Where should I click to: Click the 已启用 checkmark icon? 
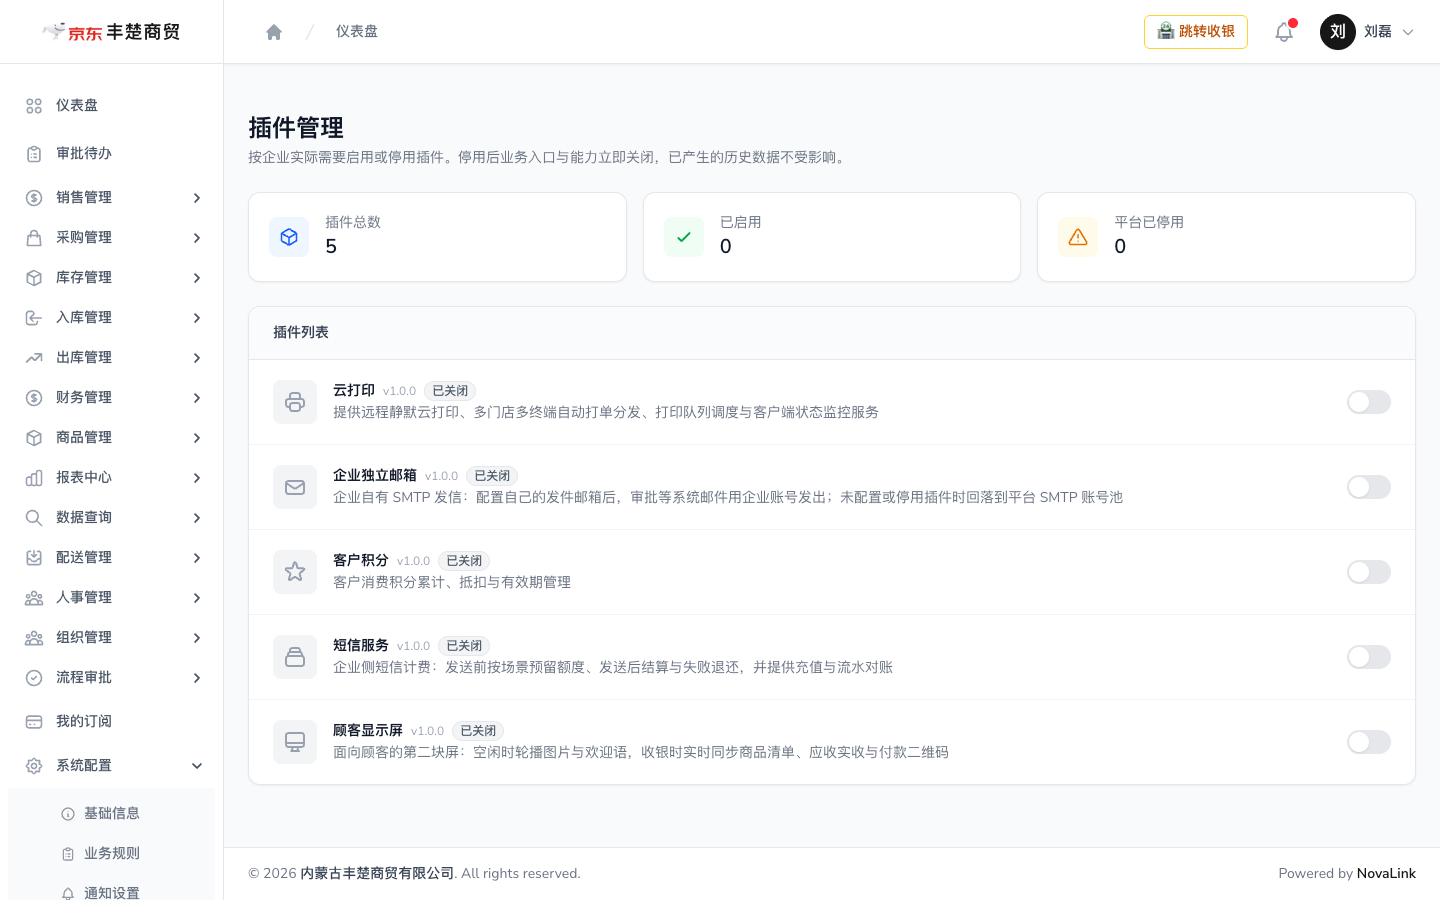pos(684,237)
